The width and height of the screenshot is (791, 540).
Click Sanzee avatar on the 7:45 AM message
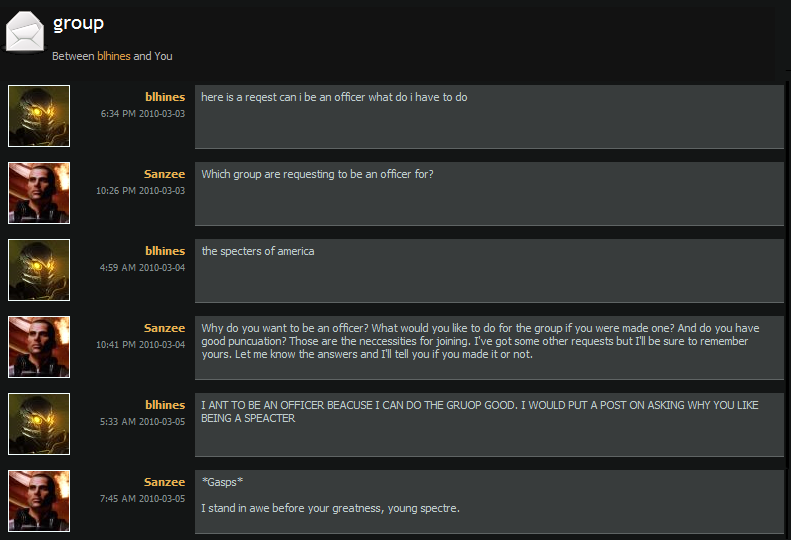point(39,501)
